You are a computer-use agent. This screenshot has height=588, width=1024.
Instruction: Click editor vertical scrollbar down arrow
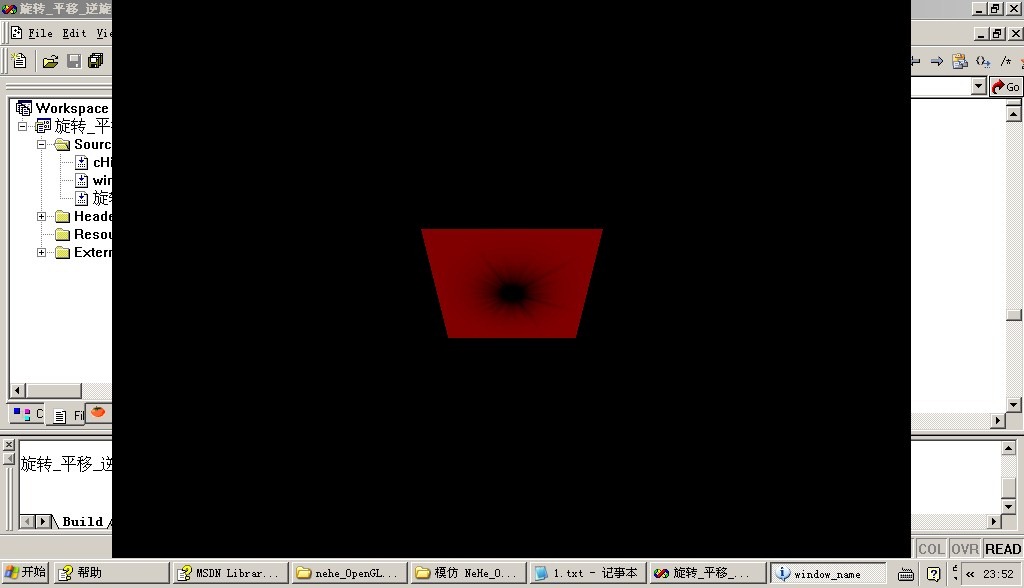tap(1014, 405)
